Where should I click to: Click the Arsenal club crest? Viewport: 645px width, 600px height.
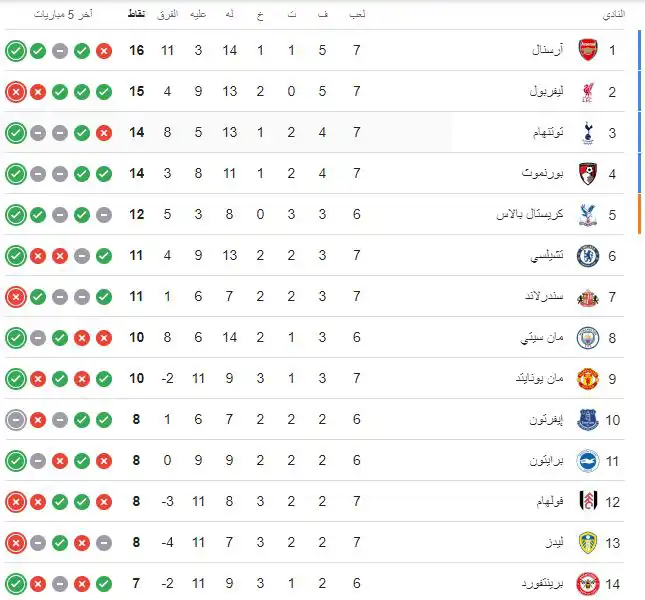coord(587,50)
